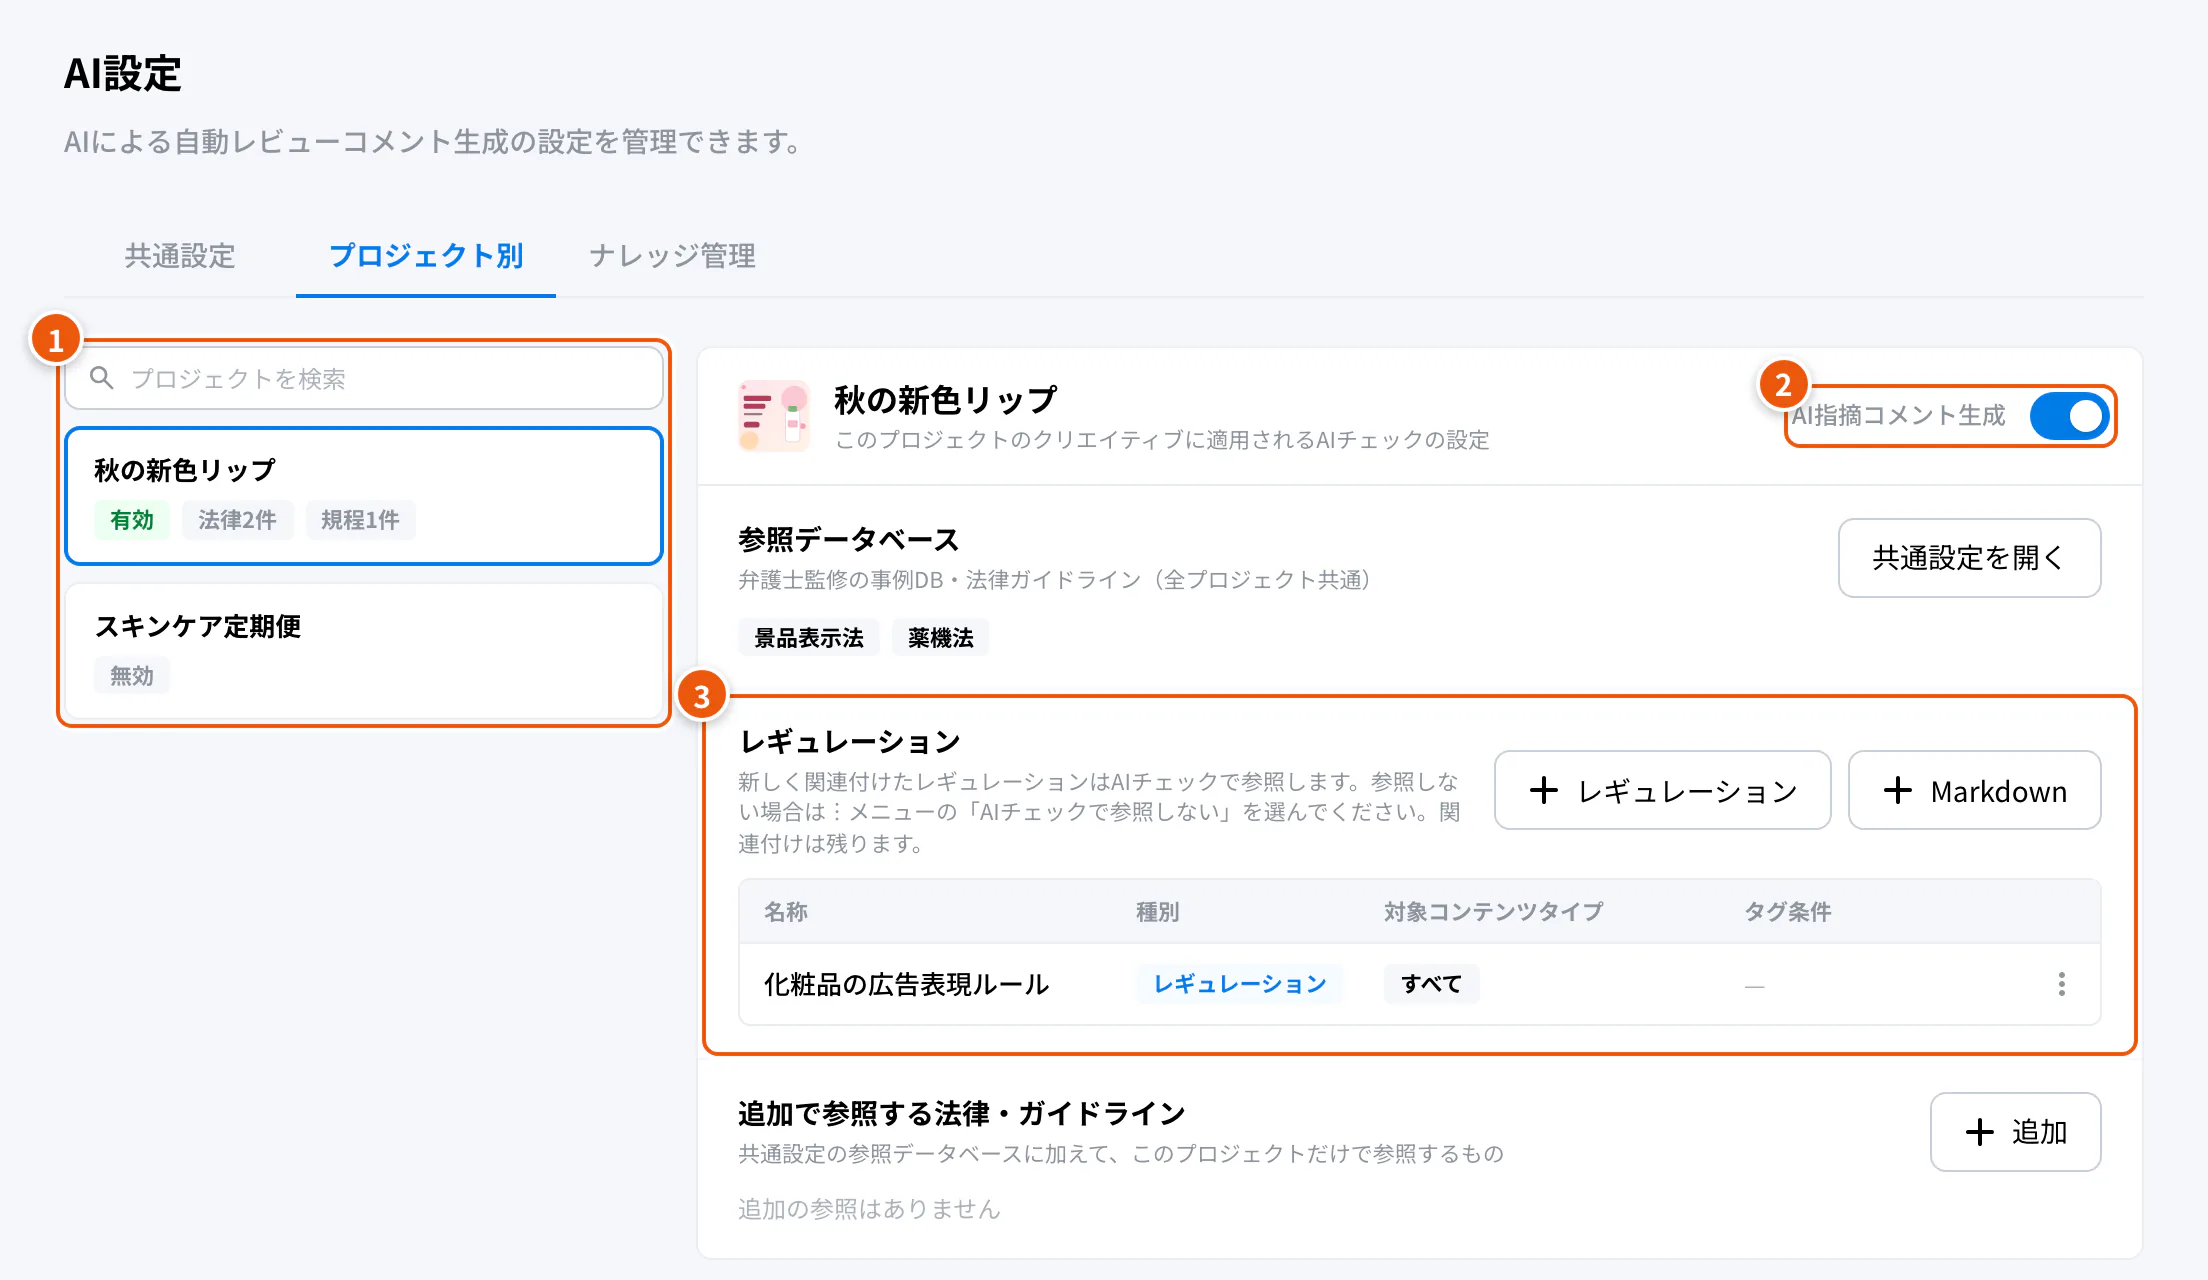Toggle the AI指摘コメント生成 switch
The height and width of the screenshot is (1280, 2208).
point(2068,416)
